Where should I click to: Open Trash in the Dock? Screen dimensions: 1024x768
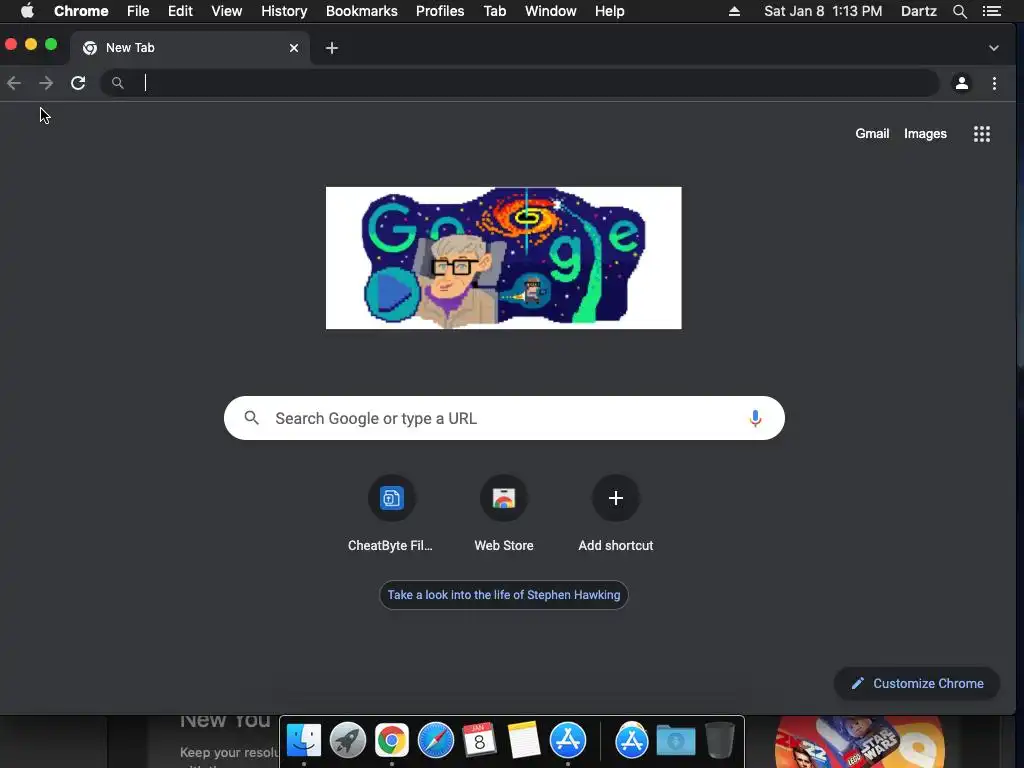pos(720,740)
